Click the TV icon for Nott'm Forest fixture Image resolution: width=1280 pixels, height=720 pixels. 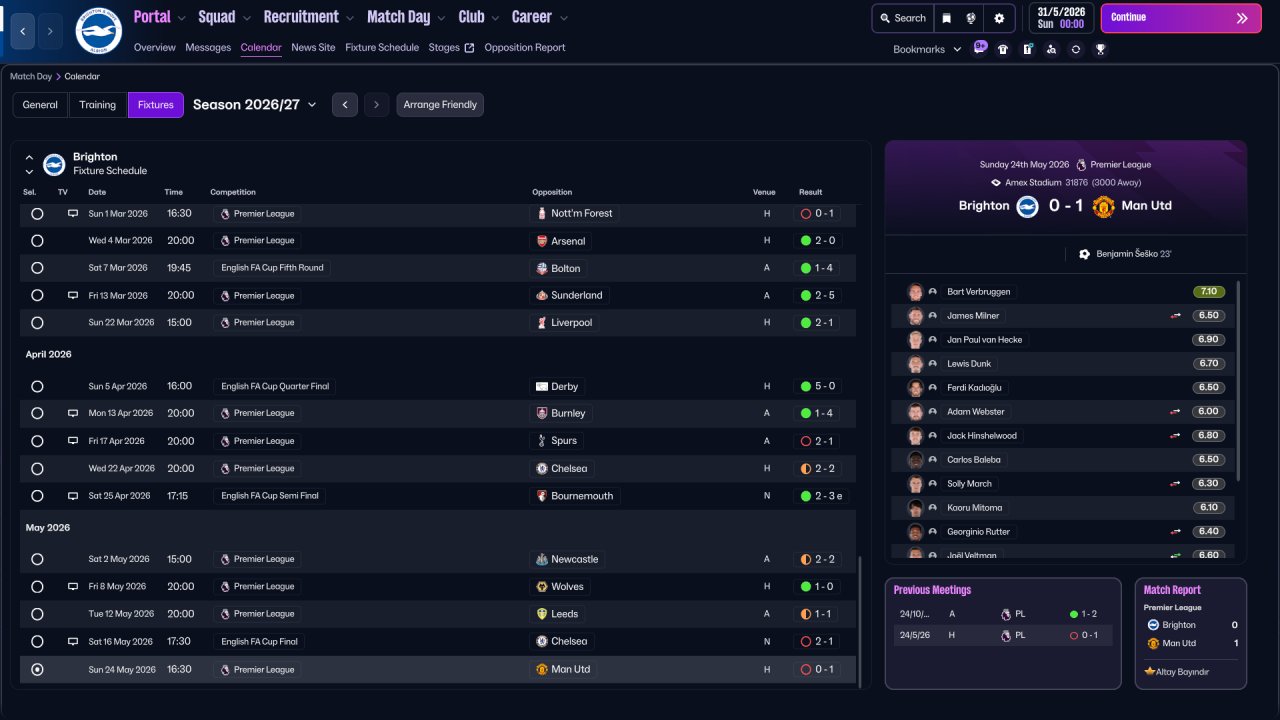(x=73, y=213)
